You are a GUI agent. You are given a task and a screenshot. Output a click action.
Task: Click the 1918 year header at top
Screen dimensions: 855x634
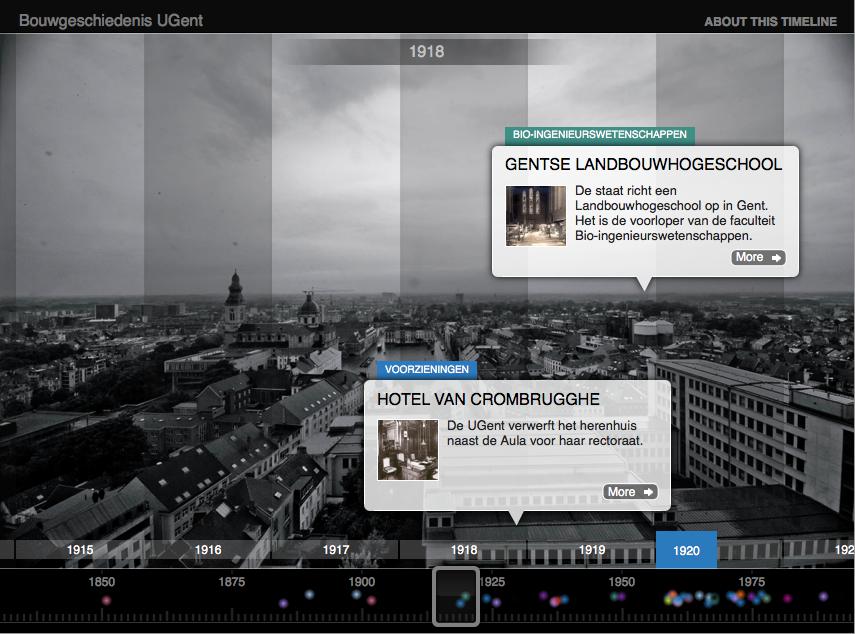(x=426, y=52)
